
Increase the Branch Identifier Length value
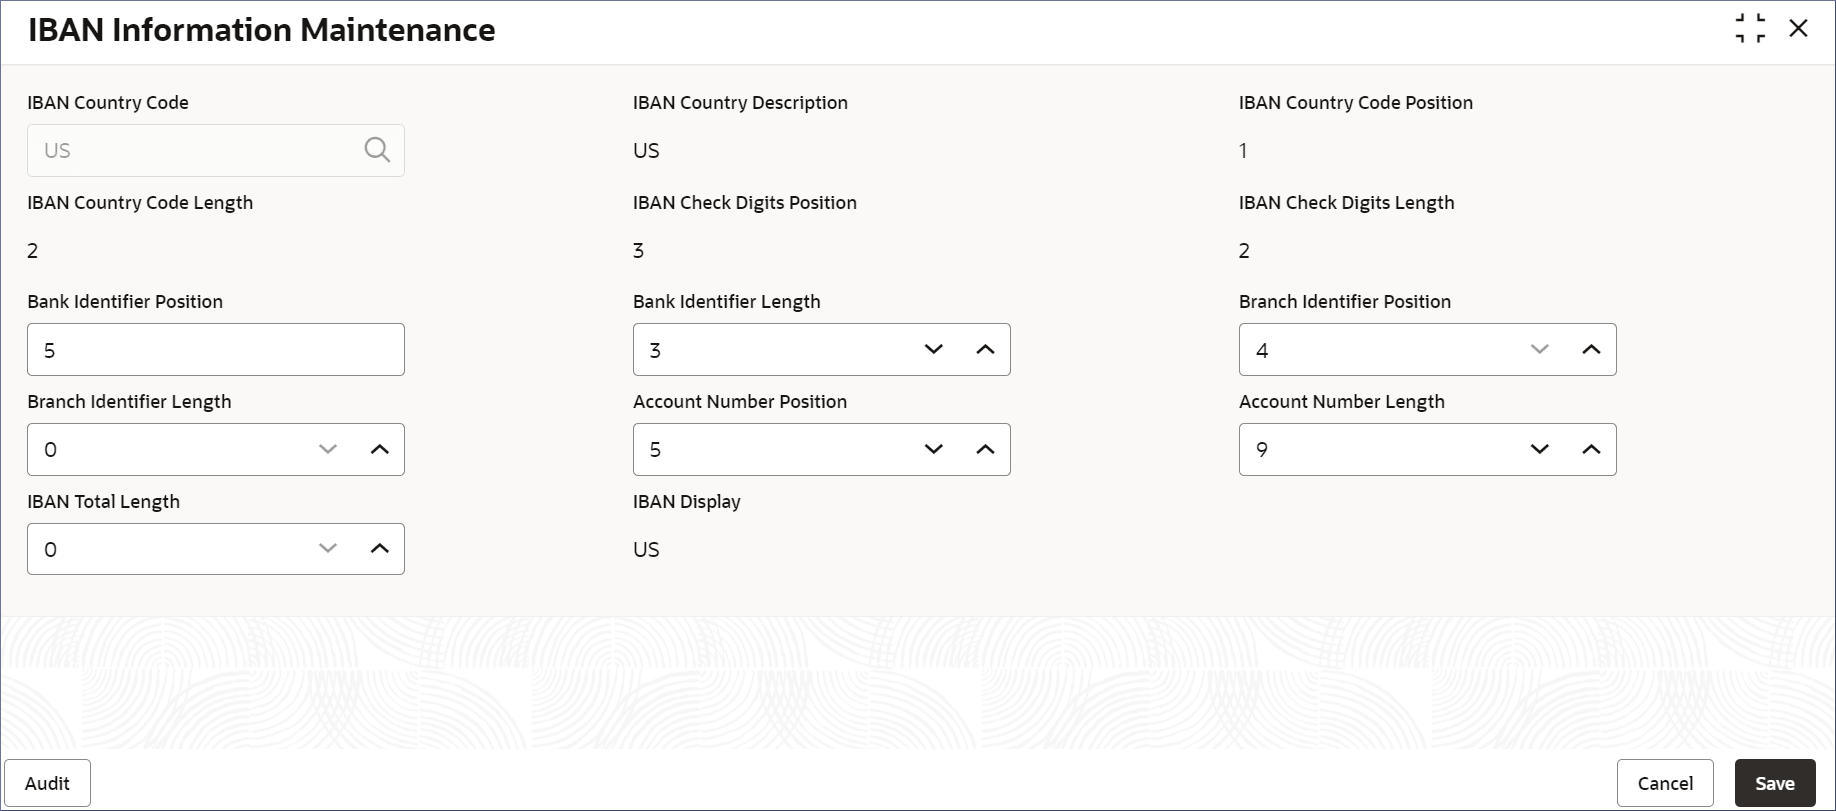pyautogui.click(x=379, y=449)
